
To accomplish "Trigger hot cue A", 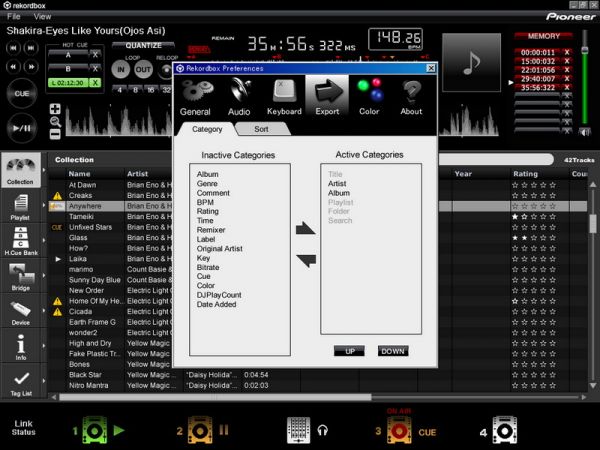I will pos(68,55).
